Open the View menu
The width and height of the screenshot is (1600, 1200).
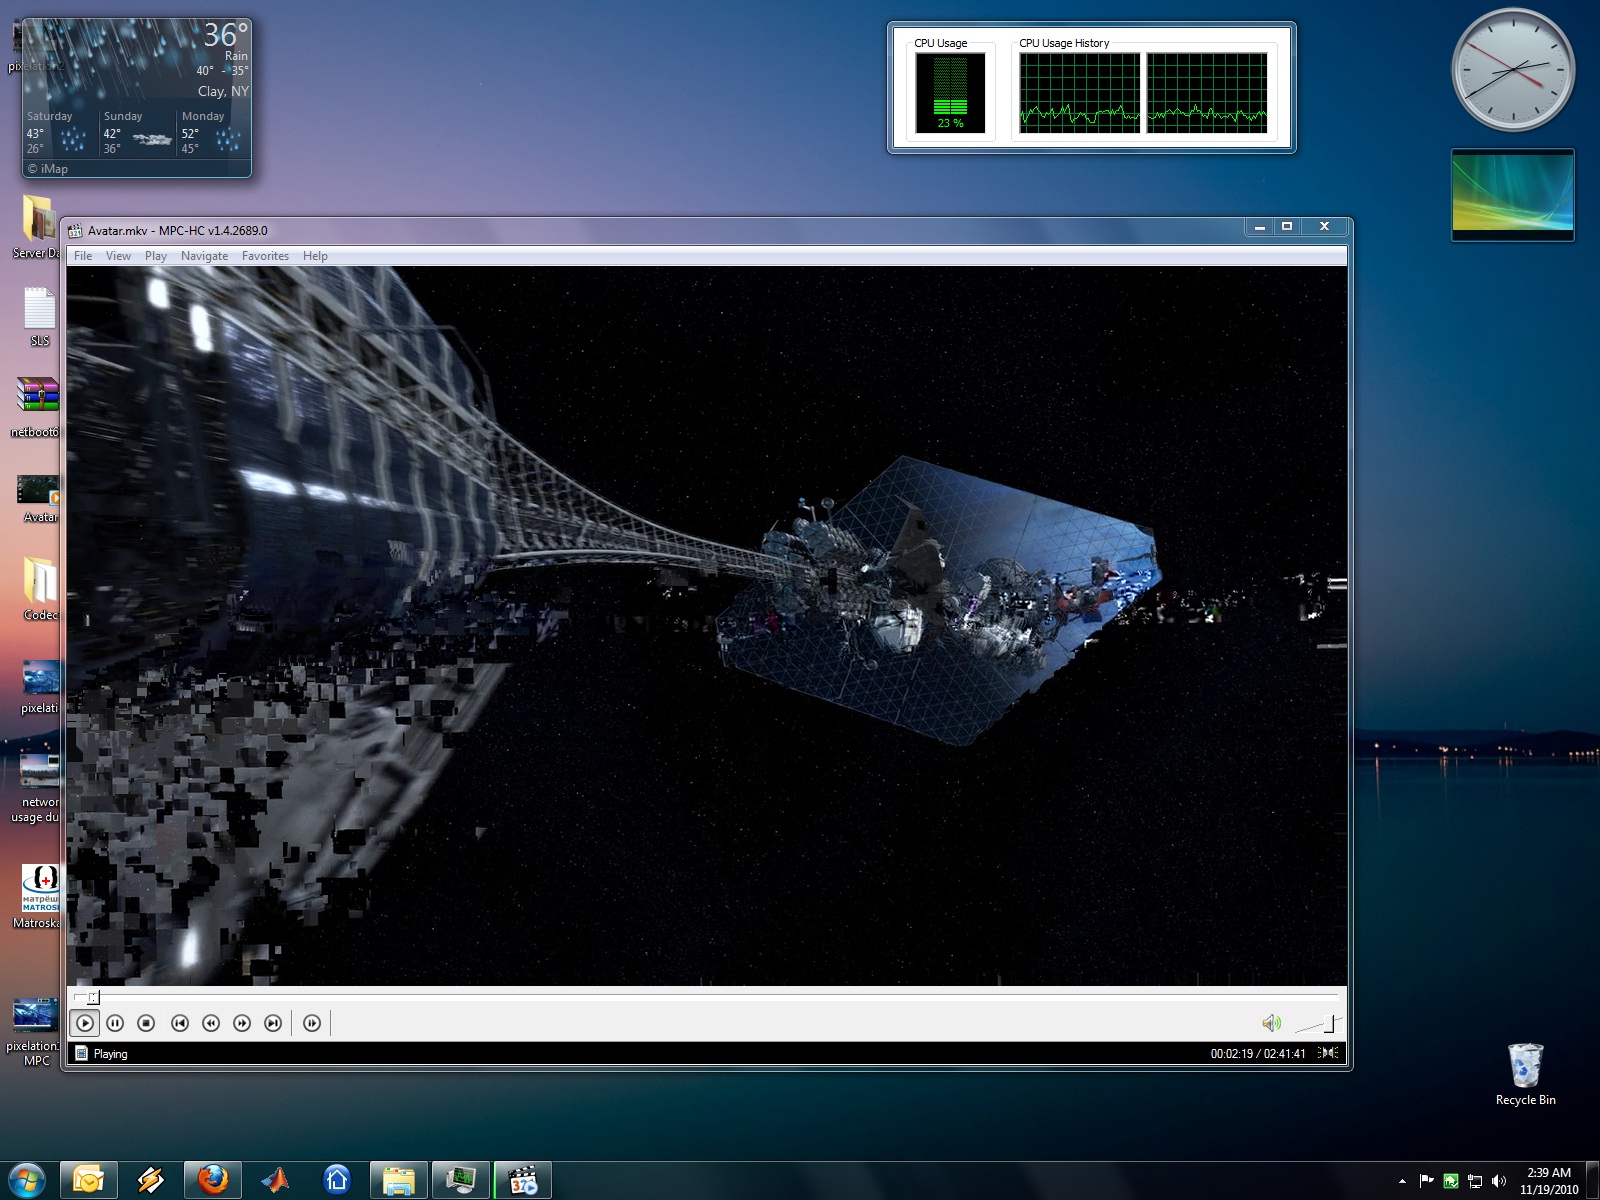pyautogui.click(x=118, y=256)
